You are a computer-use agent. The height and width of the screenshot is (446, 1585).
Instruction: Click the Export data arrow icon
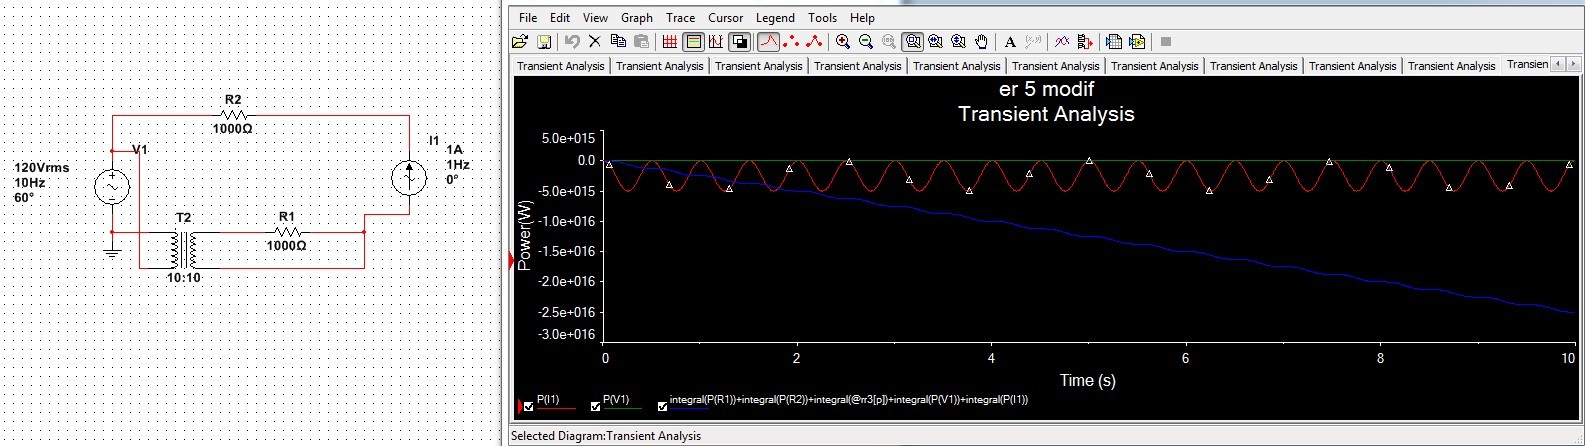tap(1085, 41)
